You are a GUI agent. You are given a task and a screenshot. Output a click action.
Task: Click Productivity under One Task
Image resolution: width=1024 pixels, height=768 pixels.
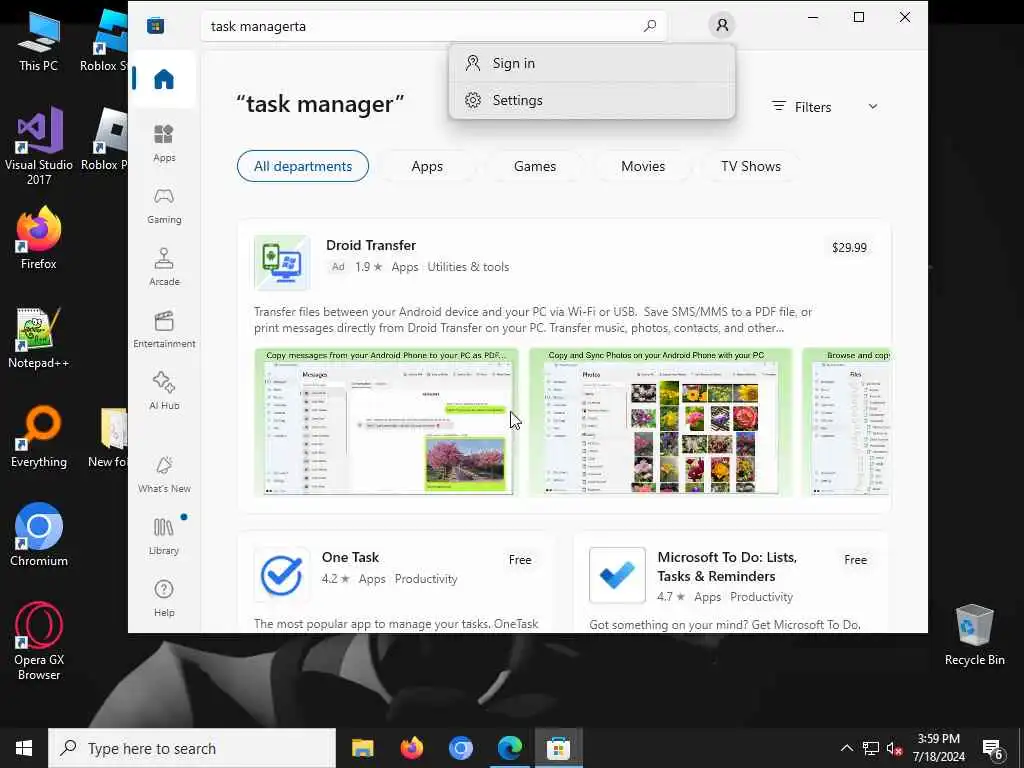(426, 579)
